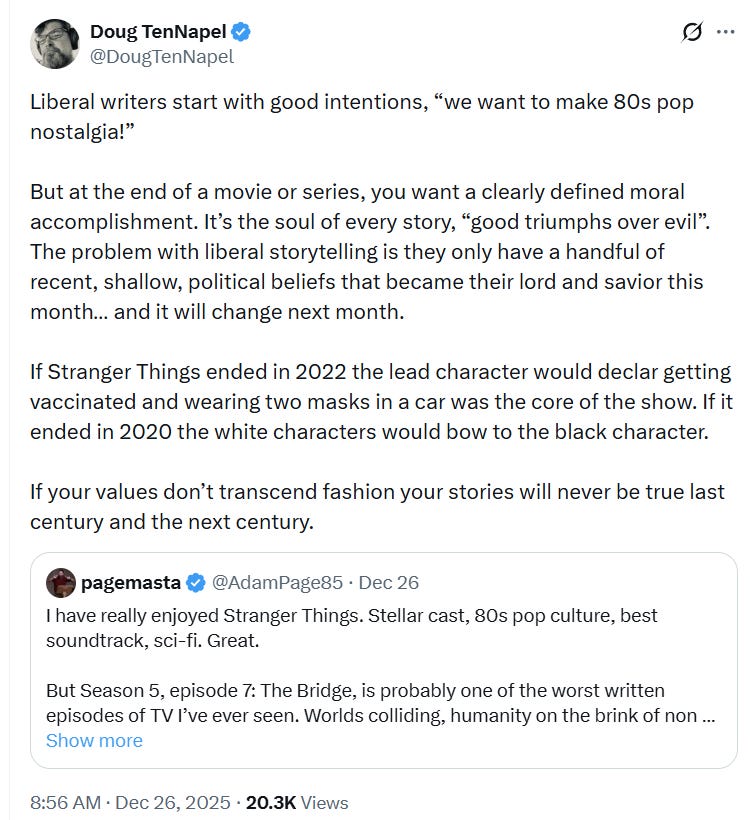Image resolution: width=751 pixels, height=820 pixels.
Task: Click the verified badge next to pagemasta
Action: click(196, 583)
